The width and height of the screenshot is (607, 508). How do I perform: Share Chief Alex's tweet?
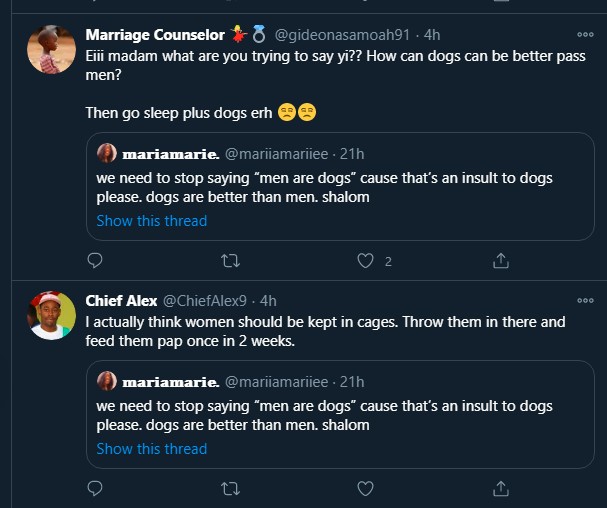[501, 489]
